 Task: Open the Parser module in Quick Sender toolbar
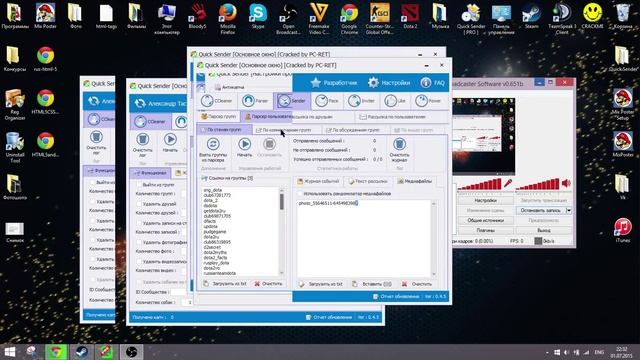(255, 101)
